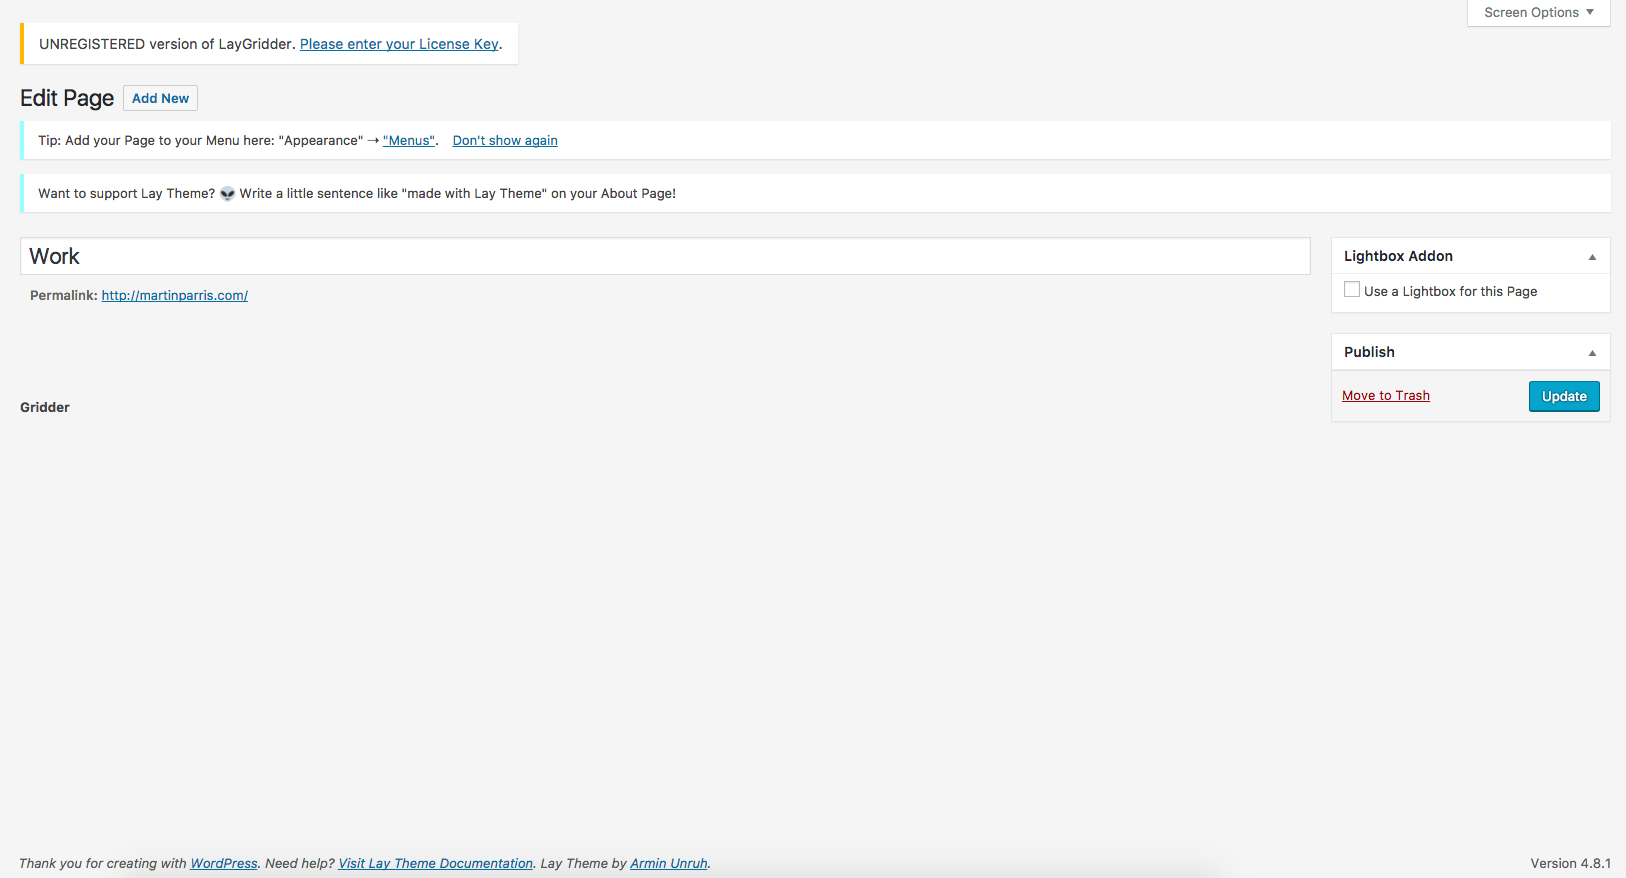Open the Screen Options dropdown
Image resolution: width=1626 pixels, height=878 pixels.
[x=1538, y=13]
